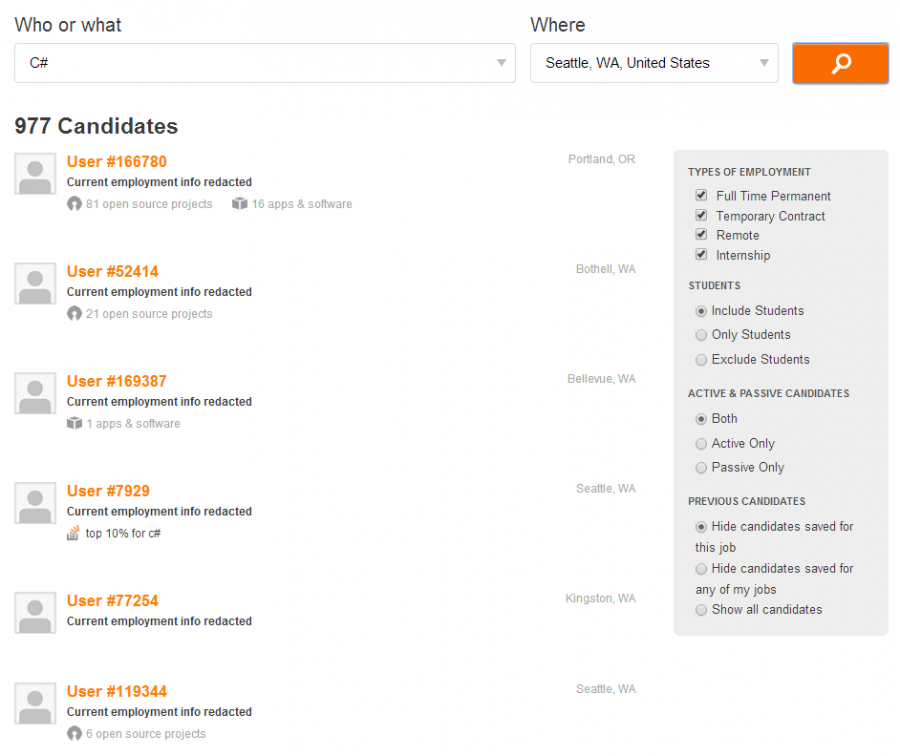
Task: Click the package icon beside 1 apps & software
Action: (73, 423)
